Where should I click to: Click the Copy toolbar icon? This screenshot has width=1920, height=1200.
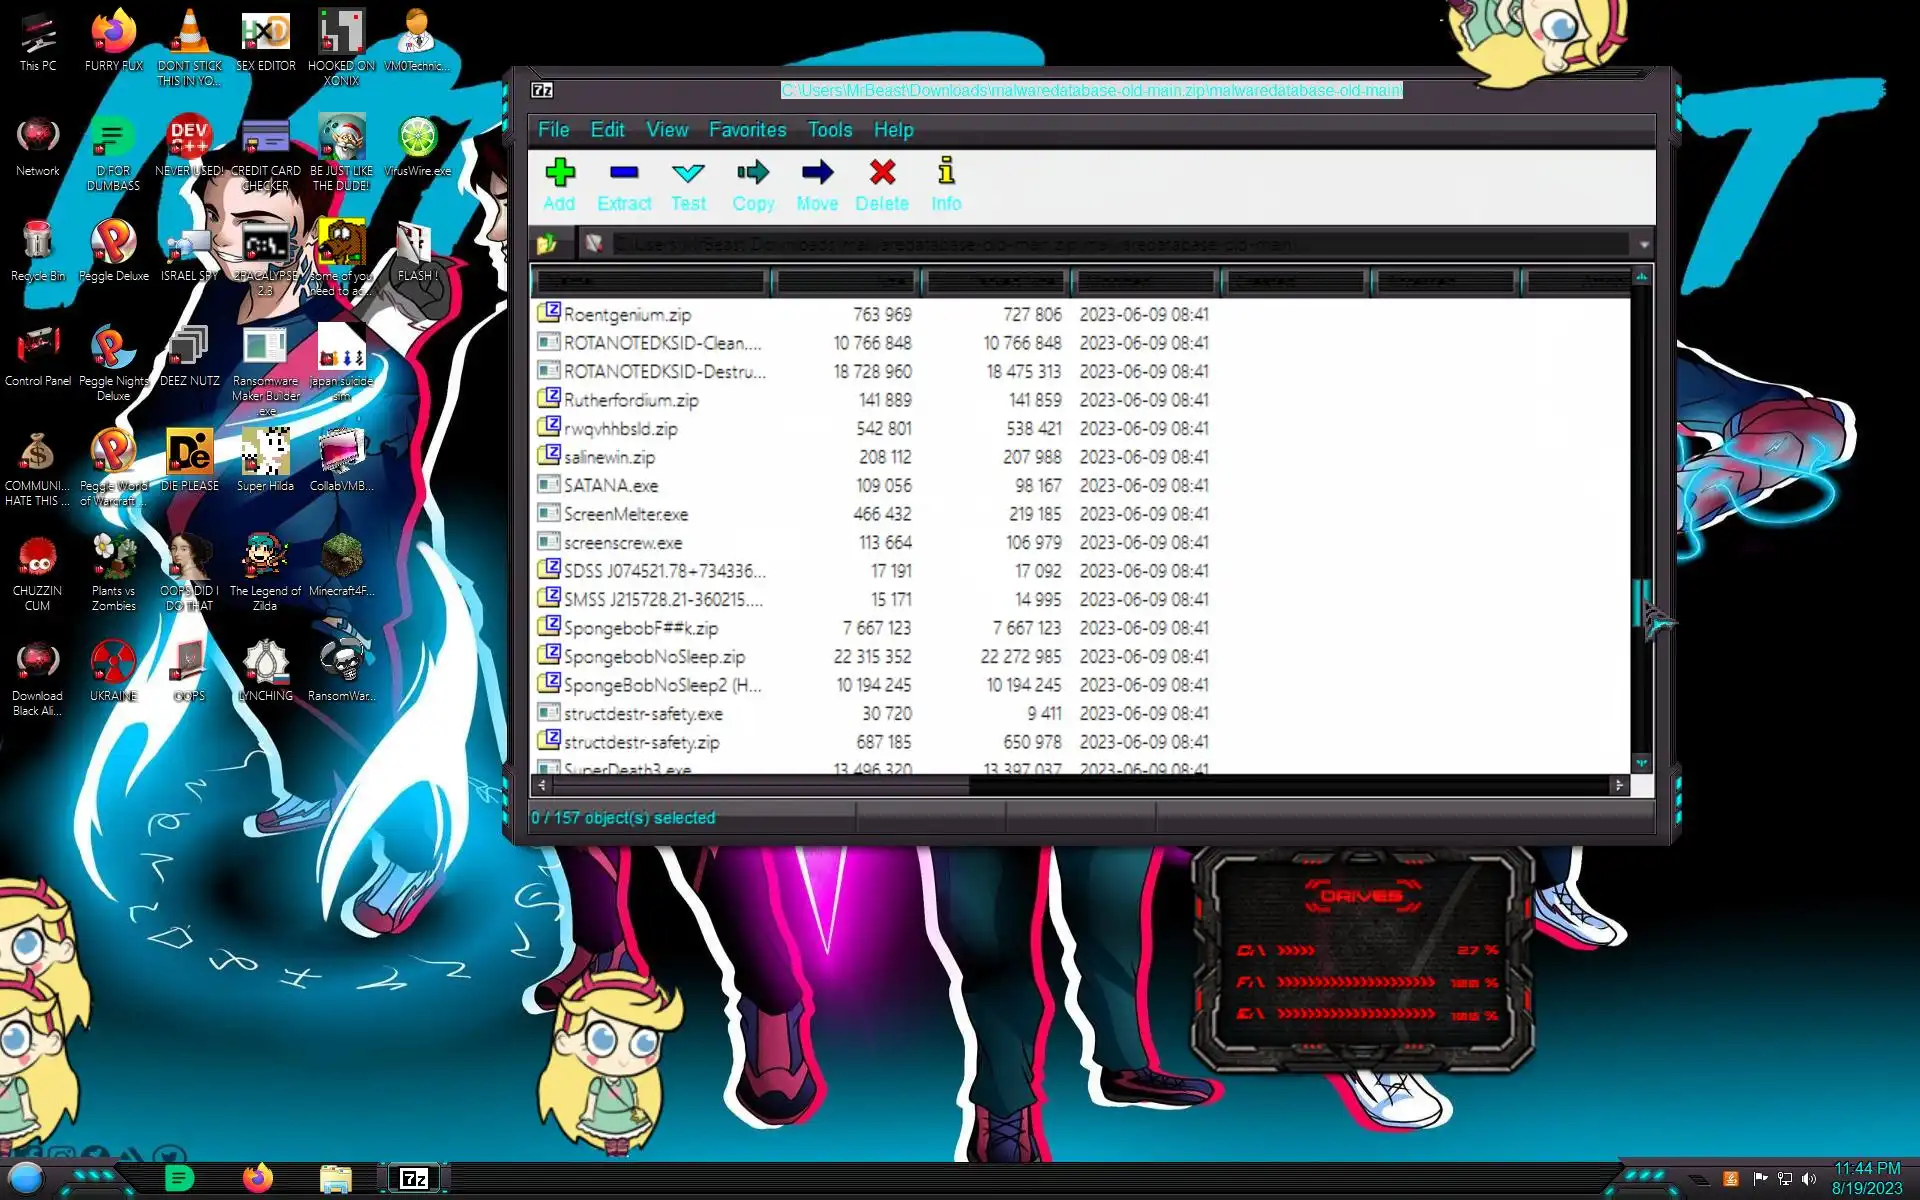753,173
